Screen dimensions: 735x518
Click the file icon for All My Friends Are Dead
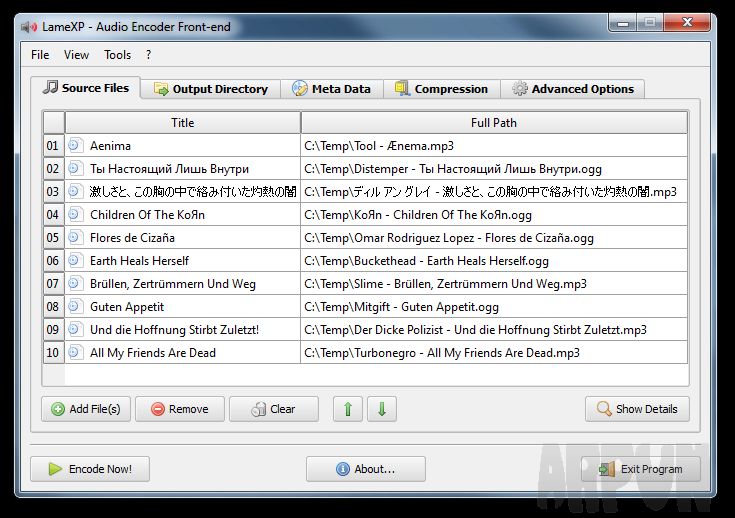[75, 353]
